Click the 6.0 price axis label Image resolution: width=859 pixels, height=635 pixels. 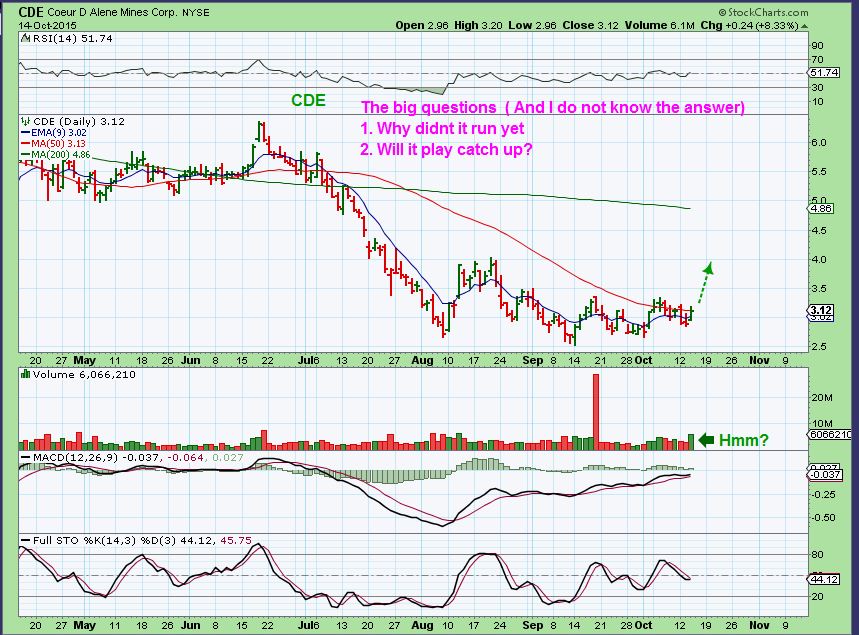tap(819, 142)
